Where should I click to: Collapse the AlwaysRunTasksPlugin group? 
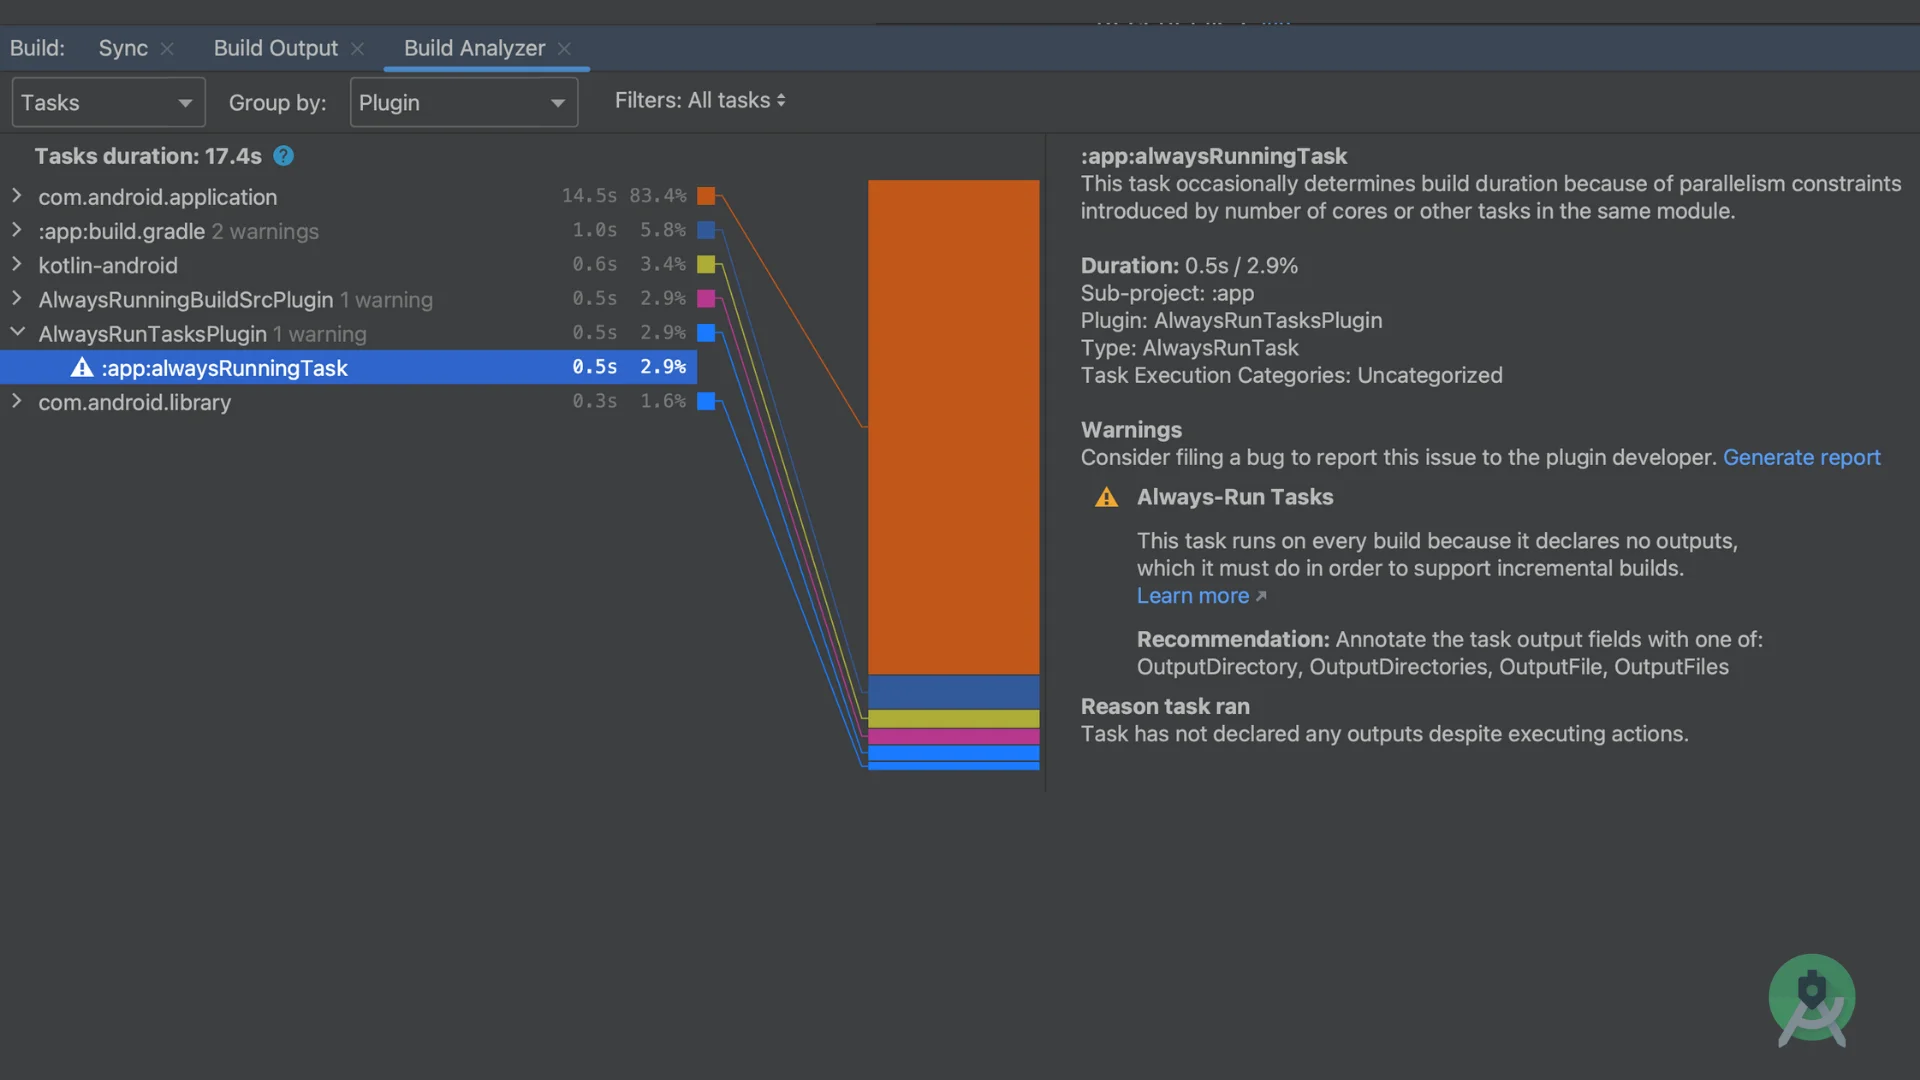coord(17,332)
